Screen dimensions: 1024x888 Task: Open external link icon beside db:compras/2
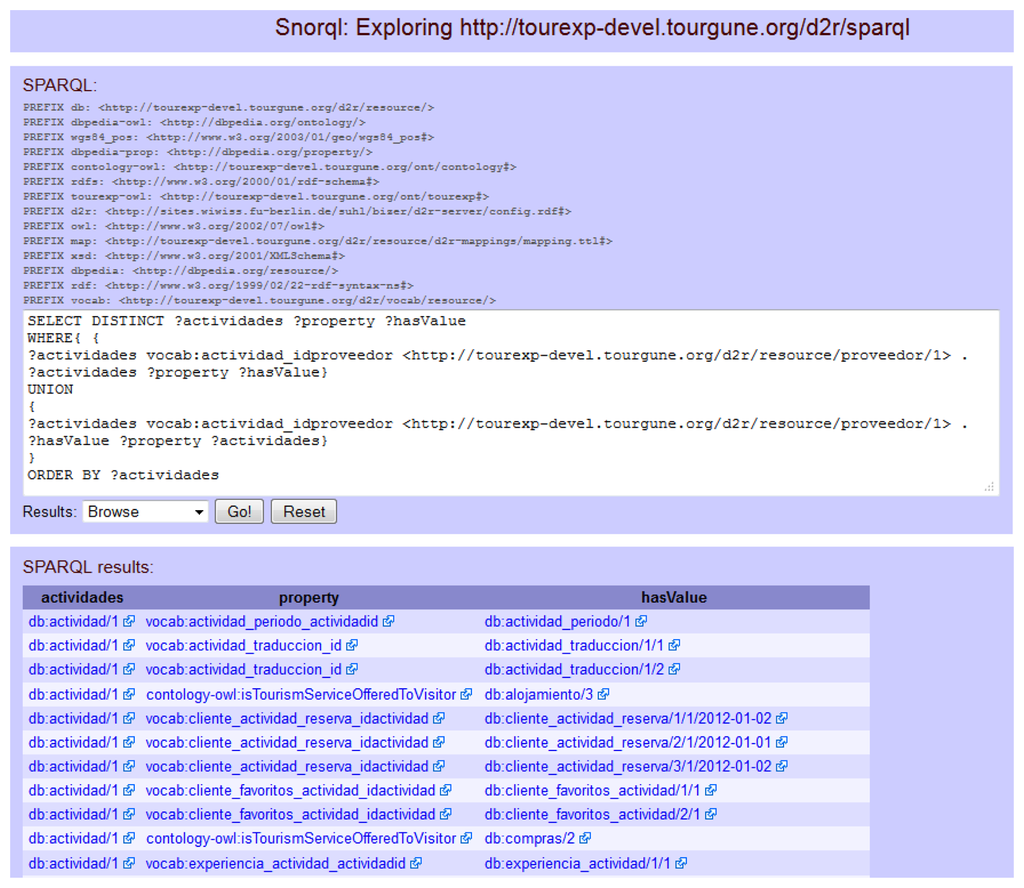585,839
